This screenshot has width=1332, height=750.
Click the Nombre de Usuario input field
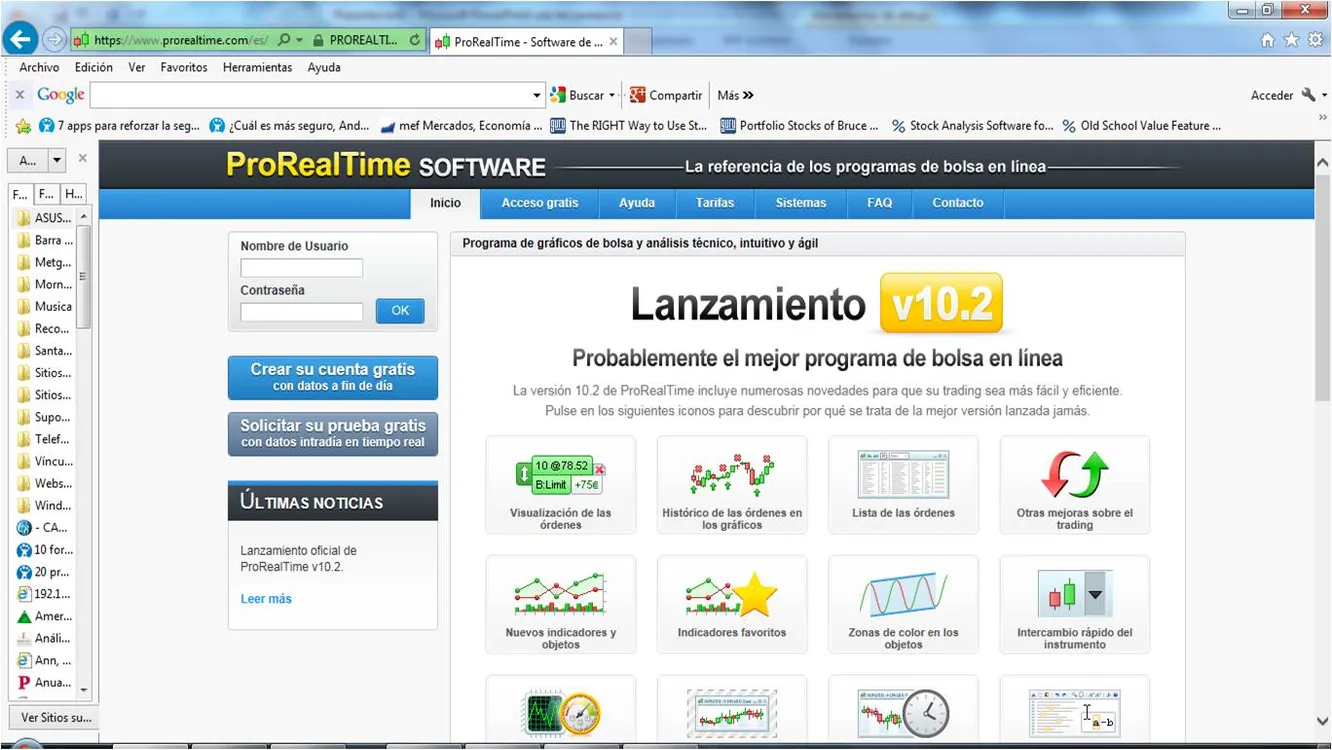click(301, 268)
